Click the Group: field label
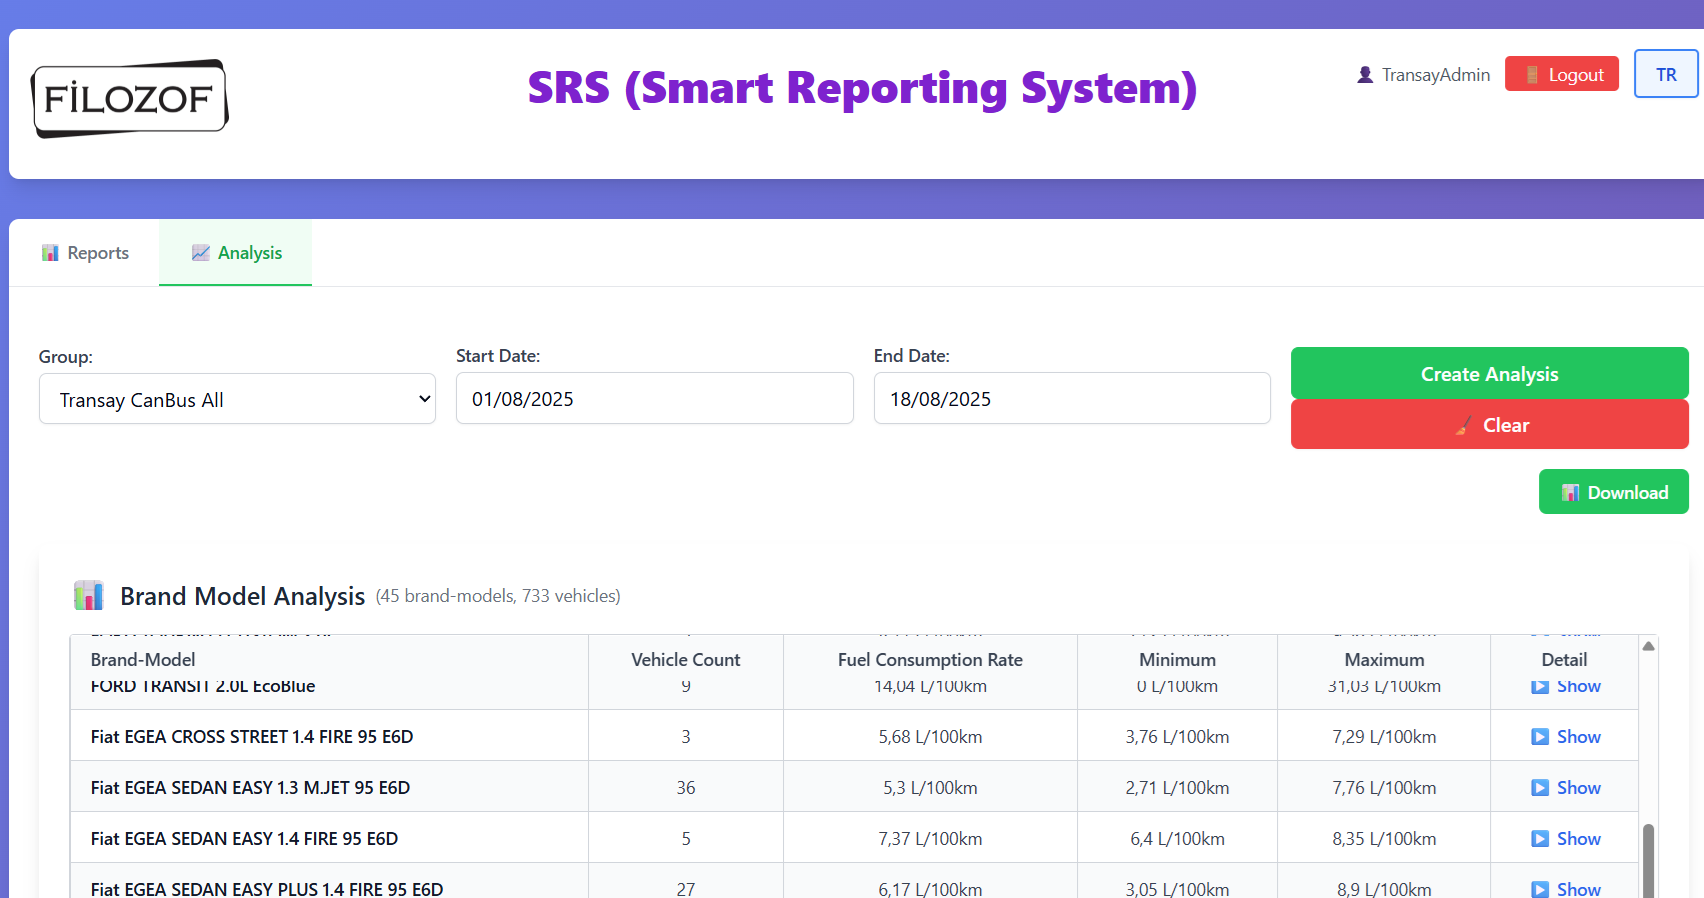This screenshot has height=898, width=1704. [x=66, y=357]
